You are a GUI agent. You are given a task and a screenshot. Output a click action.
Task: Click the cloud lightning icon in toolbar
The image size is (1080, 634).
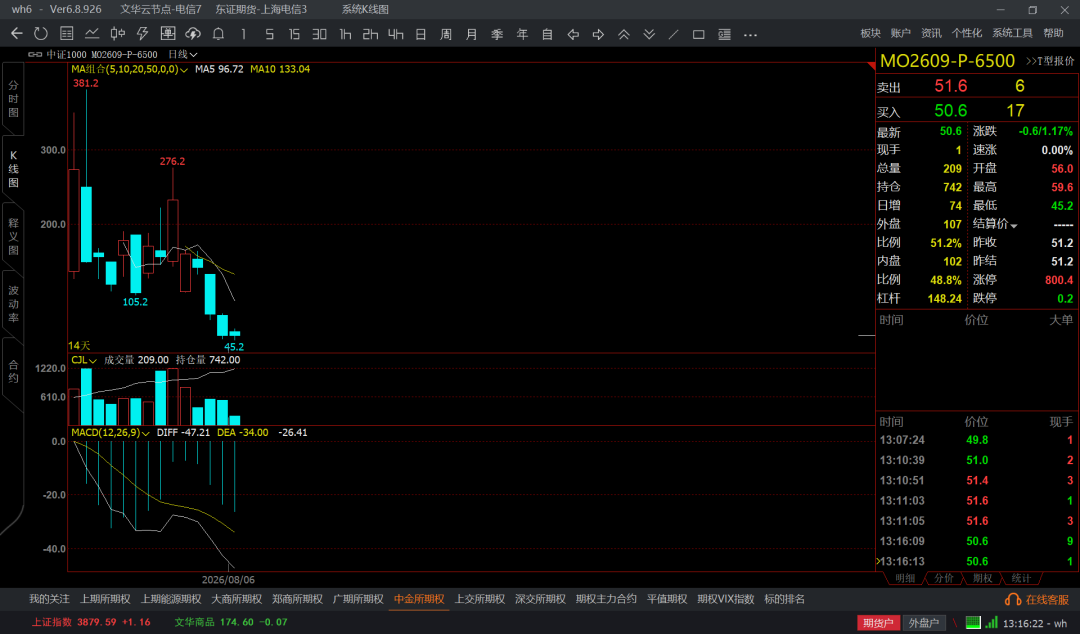coord(193,34)
